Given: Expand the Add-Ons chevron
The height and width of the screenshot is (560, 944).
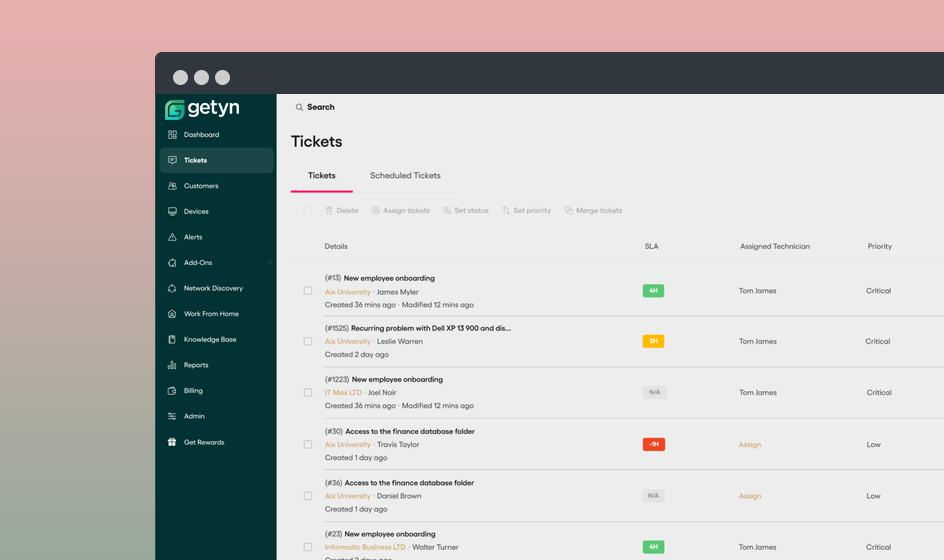Looking at the screenshot, I should coord(269,263).
